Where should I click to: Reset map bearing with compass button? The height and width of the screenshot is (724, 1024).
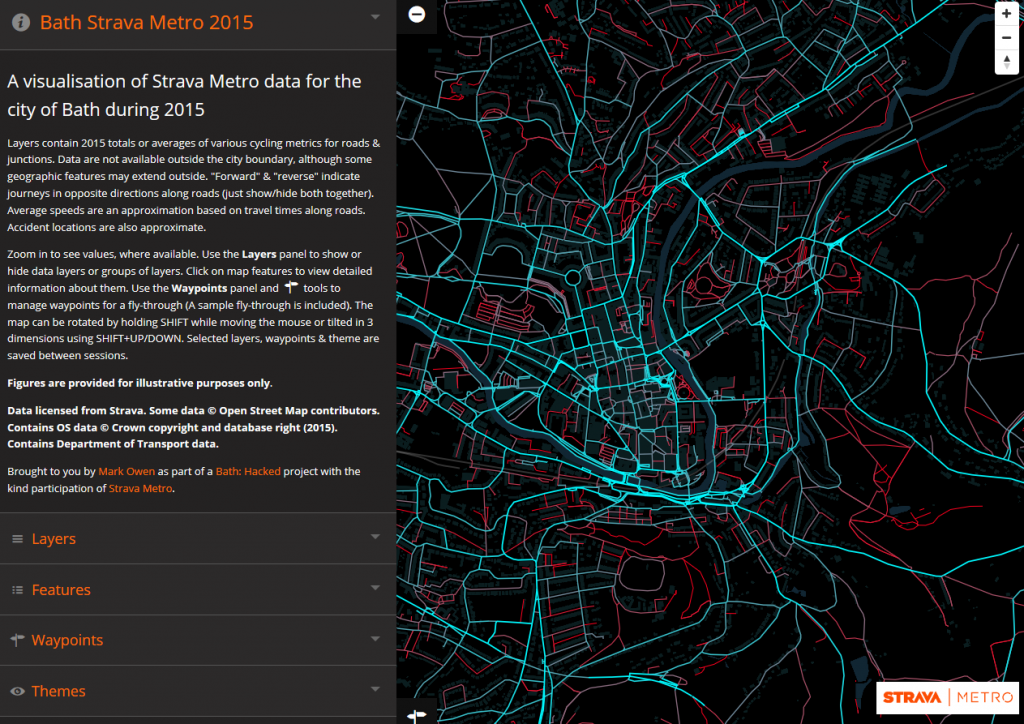[1006, 62]
